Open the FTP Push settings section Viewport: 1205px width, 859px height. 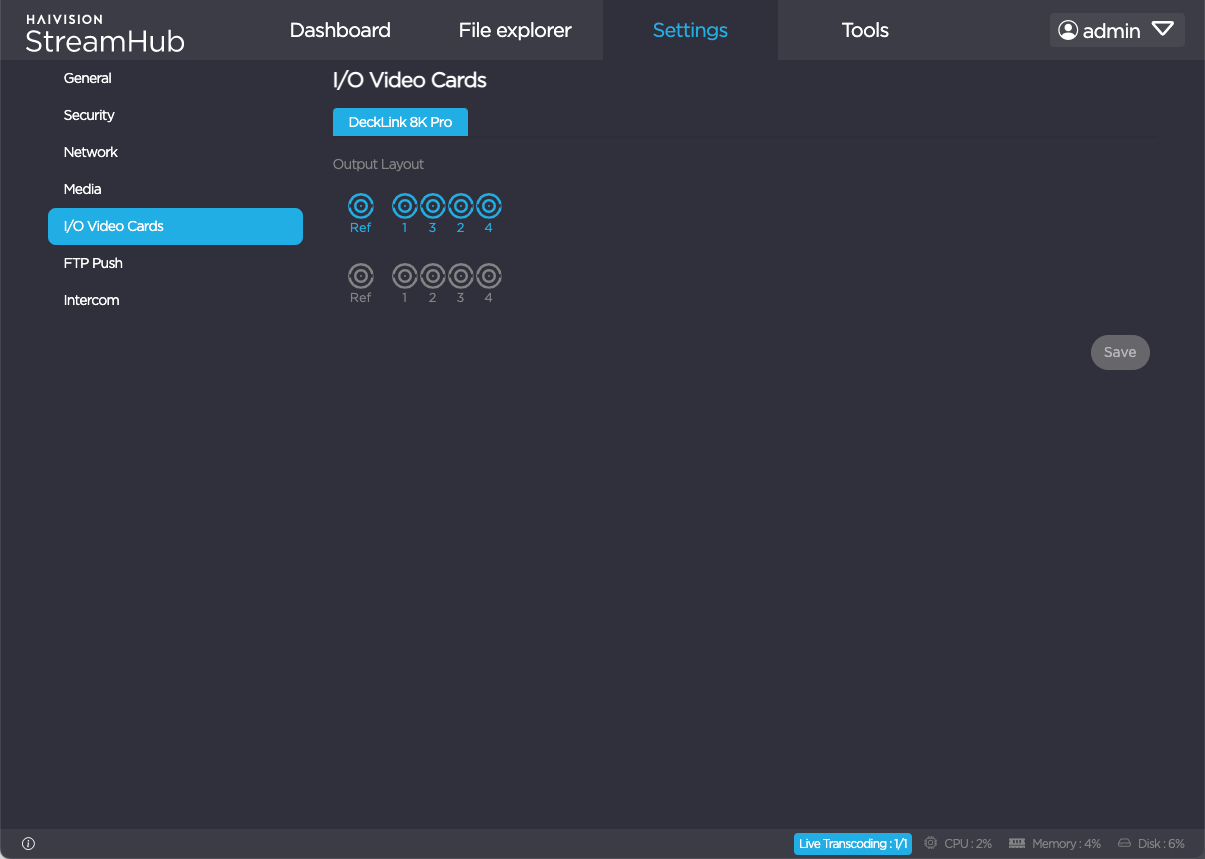click(93, 263)
